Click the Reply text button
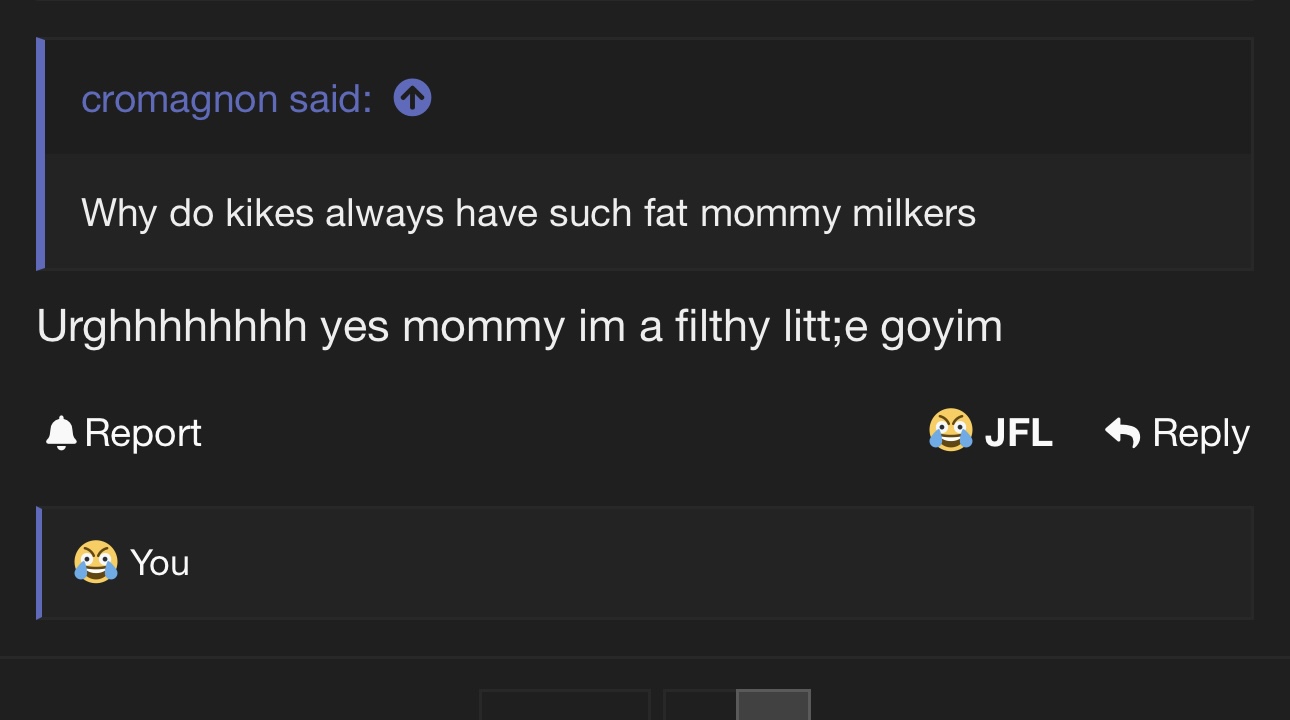Viewport: 1290px width, 720px height. (1200, 433)
